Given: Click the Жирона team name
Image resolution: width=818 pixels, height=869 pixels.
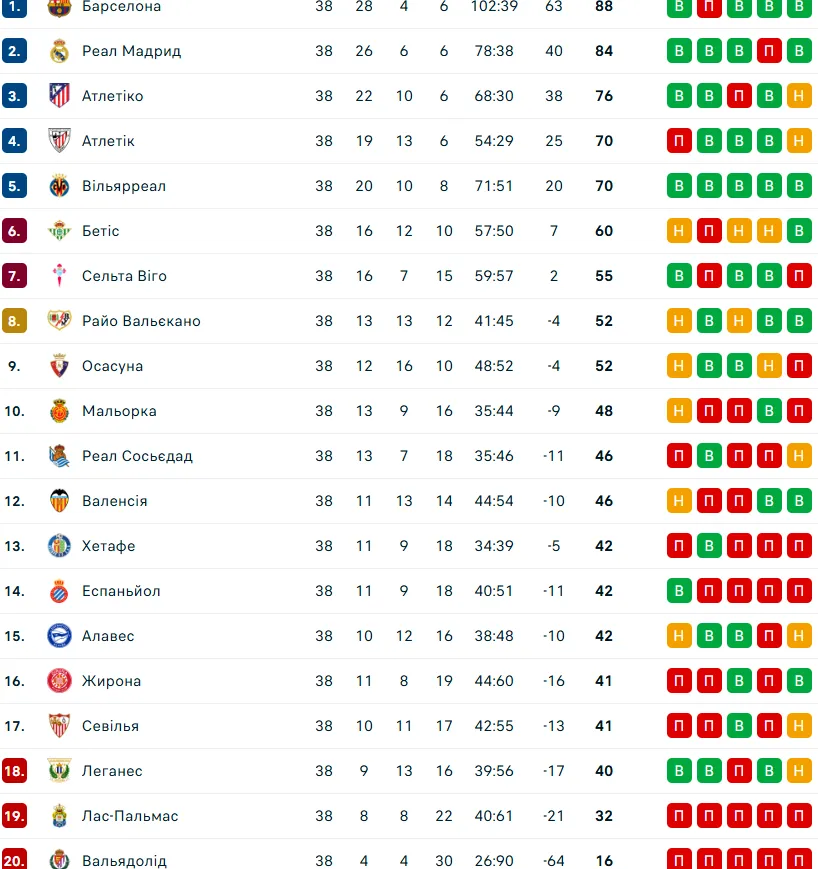Looking at the screenshot, I should click(111, 681).
